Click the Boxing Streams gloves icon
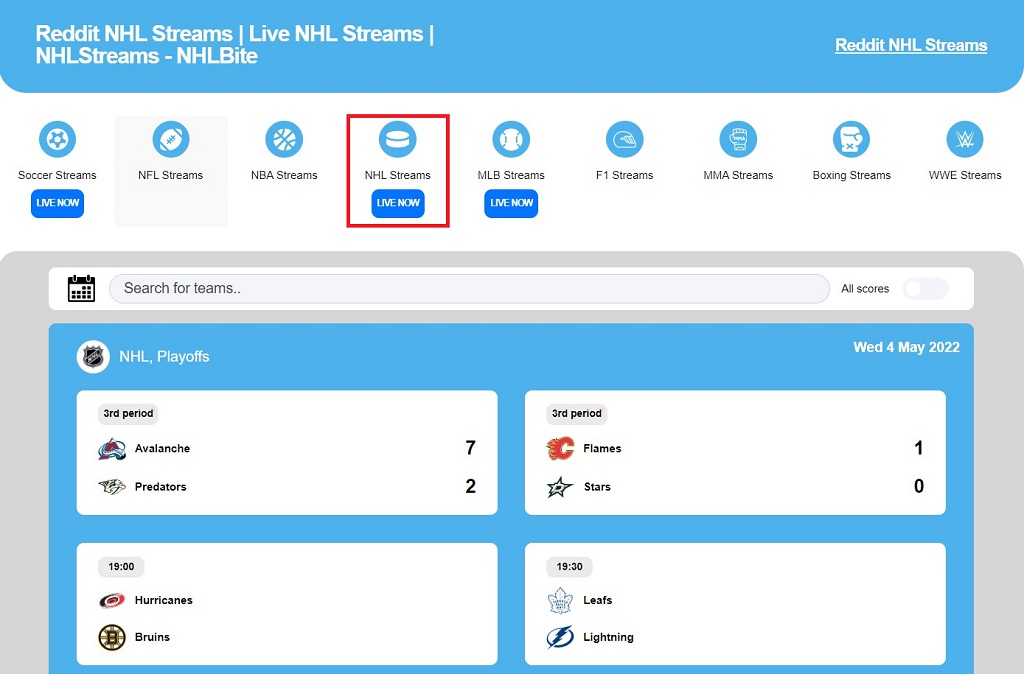Viewport: 1024px width, 674px height. pos(852,139)
